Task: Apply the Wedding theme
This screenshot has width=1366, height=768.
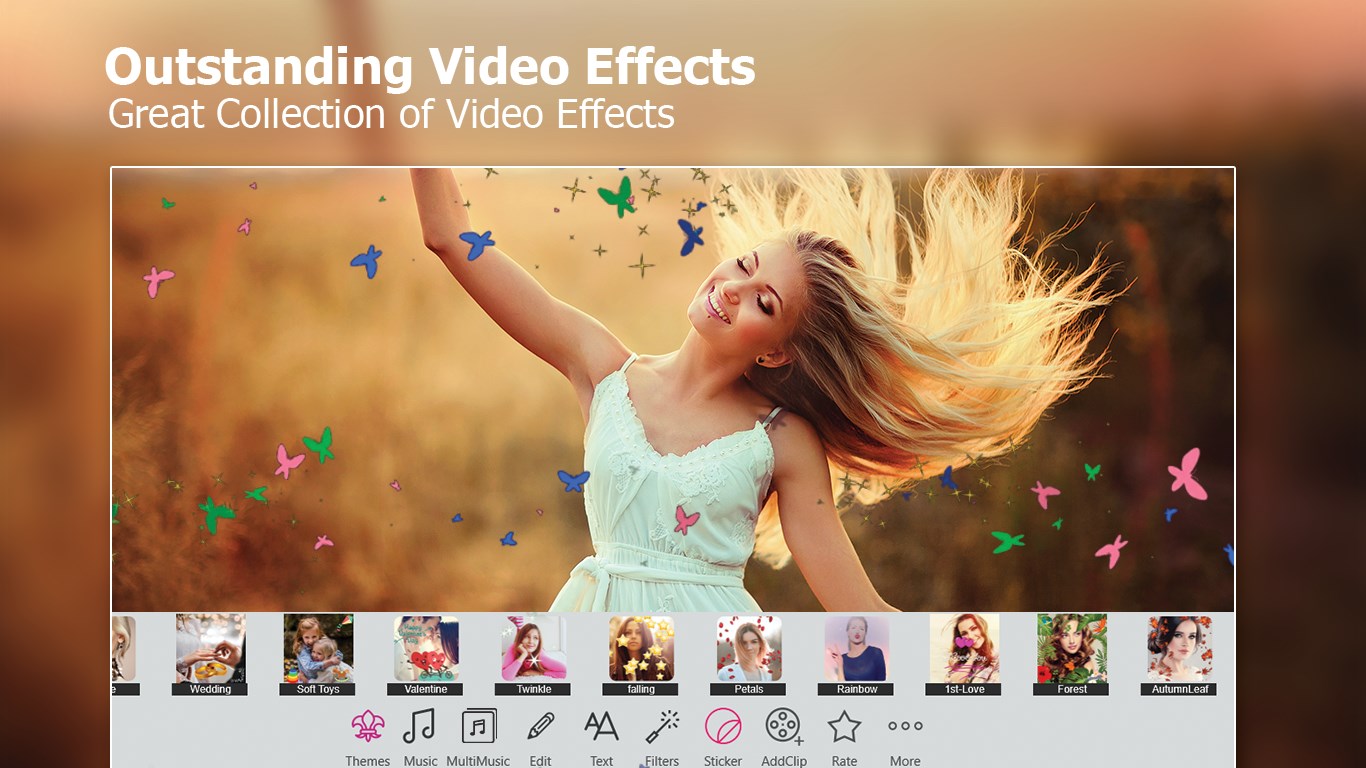Action: pos(210,650)
